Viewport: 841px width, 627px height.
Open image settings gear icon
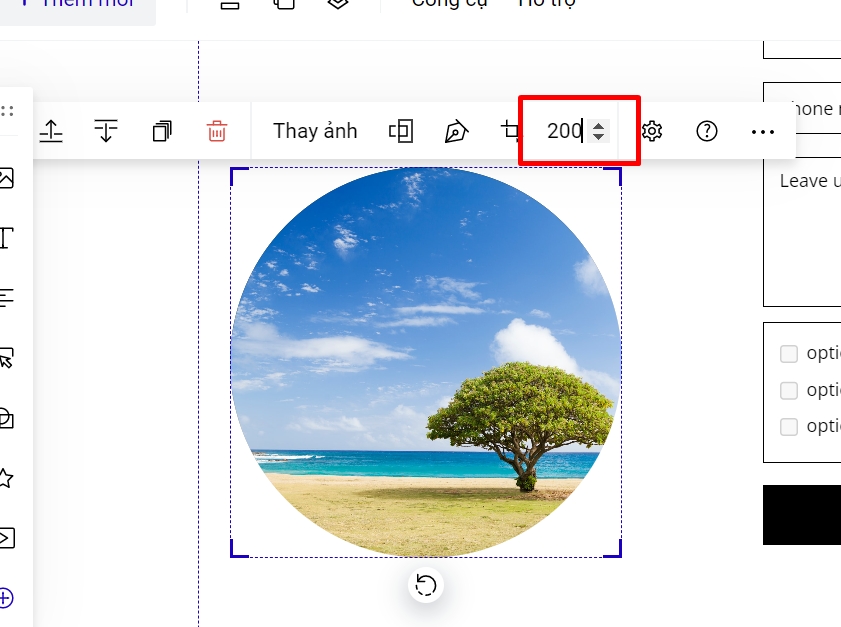point(652,131)
